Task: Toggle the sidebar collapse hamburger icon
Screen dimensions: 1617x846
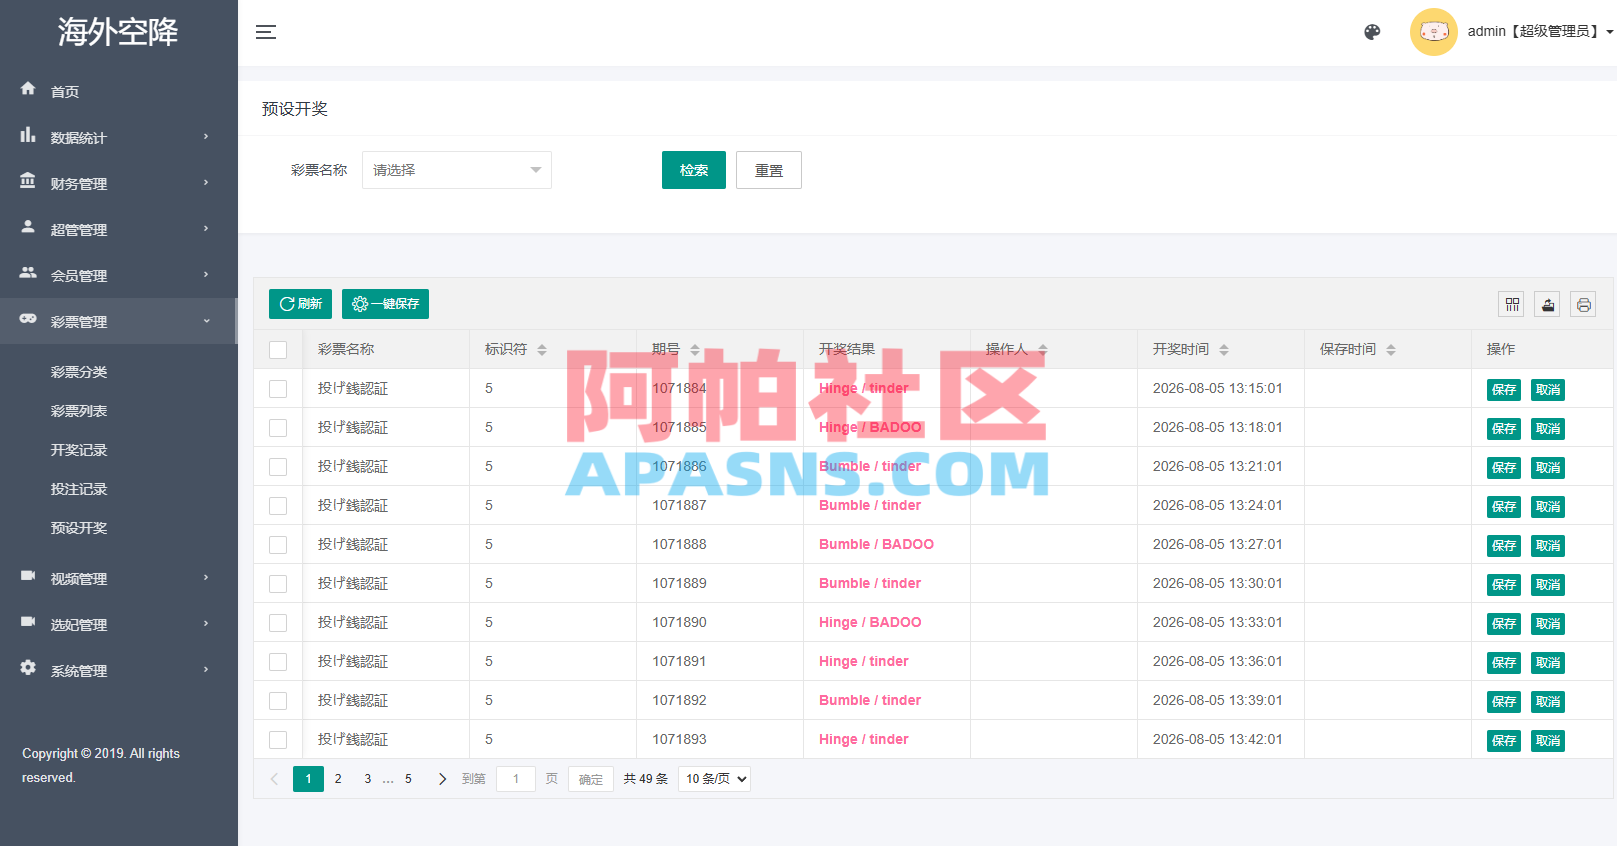Action: pyautogui.click(x=266, y=32)
